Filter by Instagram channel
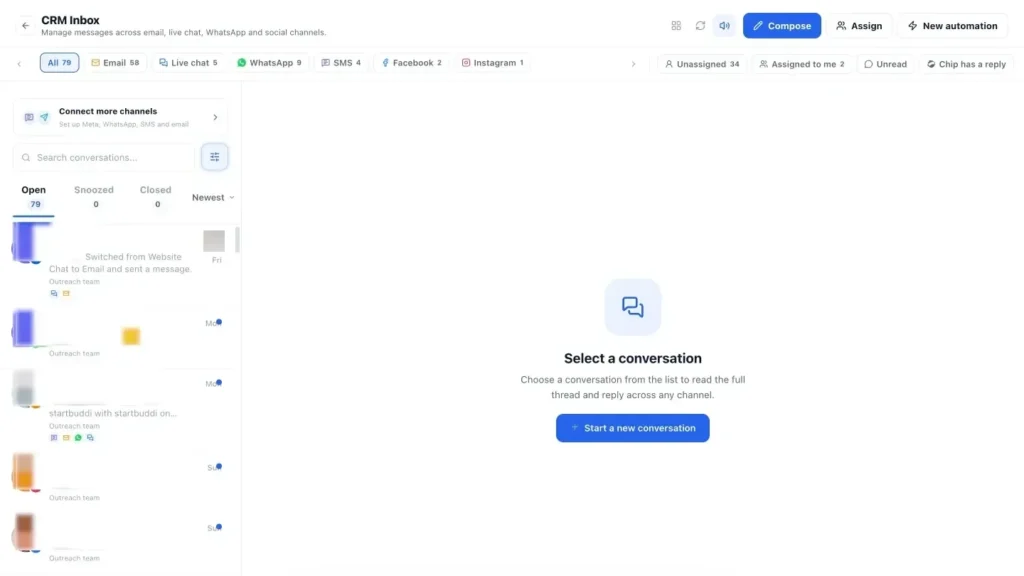The image size is (1024, 576). tap(493, 63)
